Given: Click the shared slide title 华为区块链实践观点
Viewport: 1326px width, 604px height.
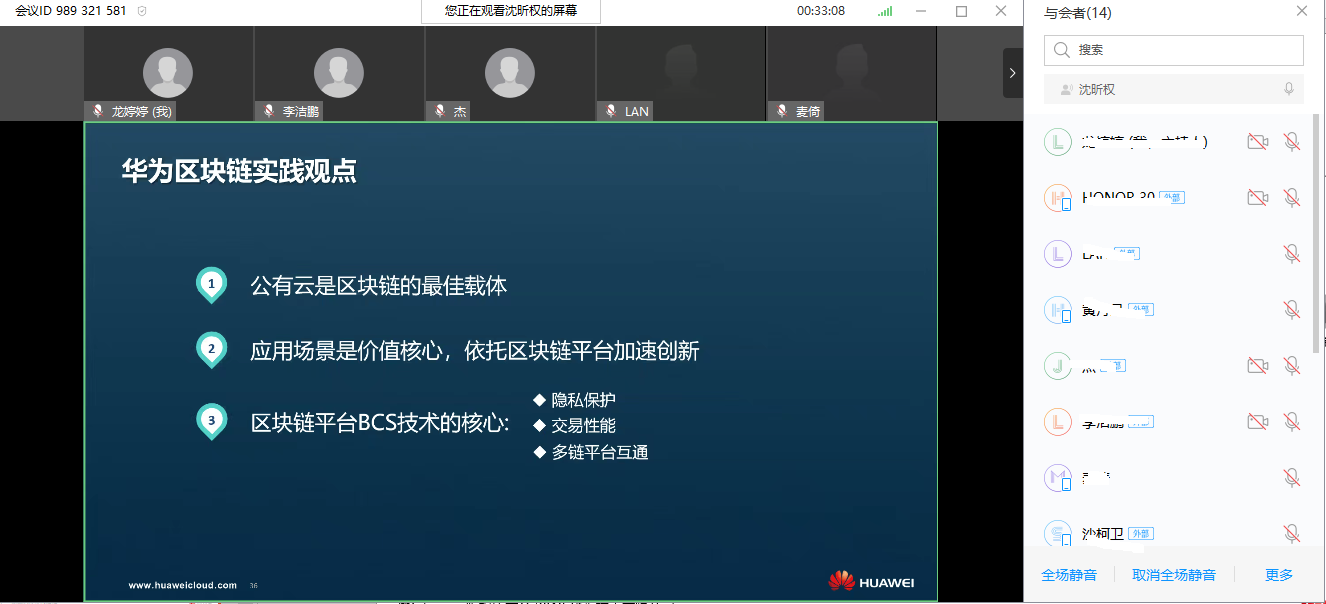Looking at the screenshot, I should pyautogui.click(x=239, y=171).
